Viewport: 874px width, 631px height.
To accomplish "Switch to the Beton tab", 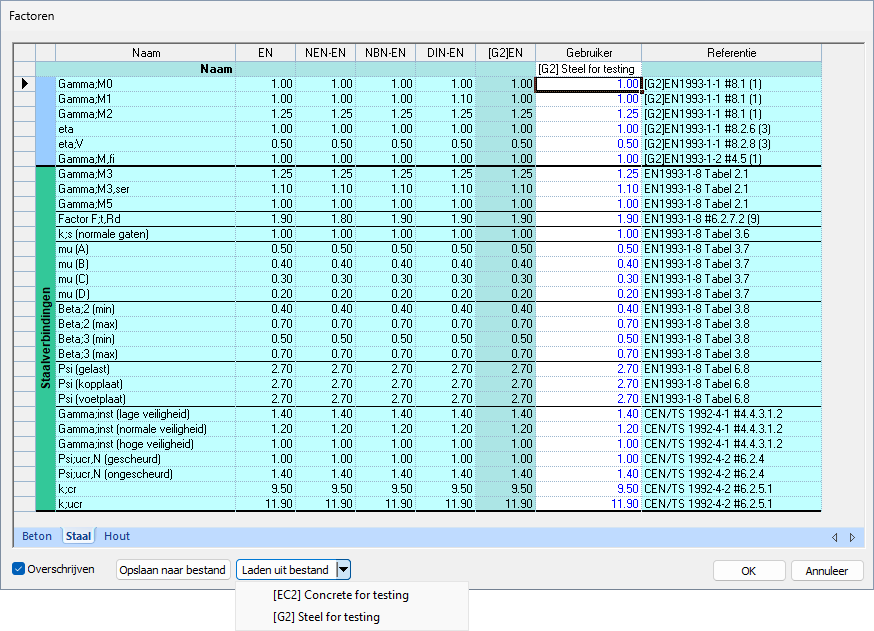I will click(x=37, y=536).
